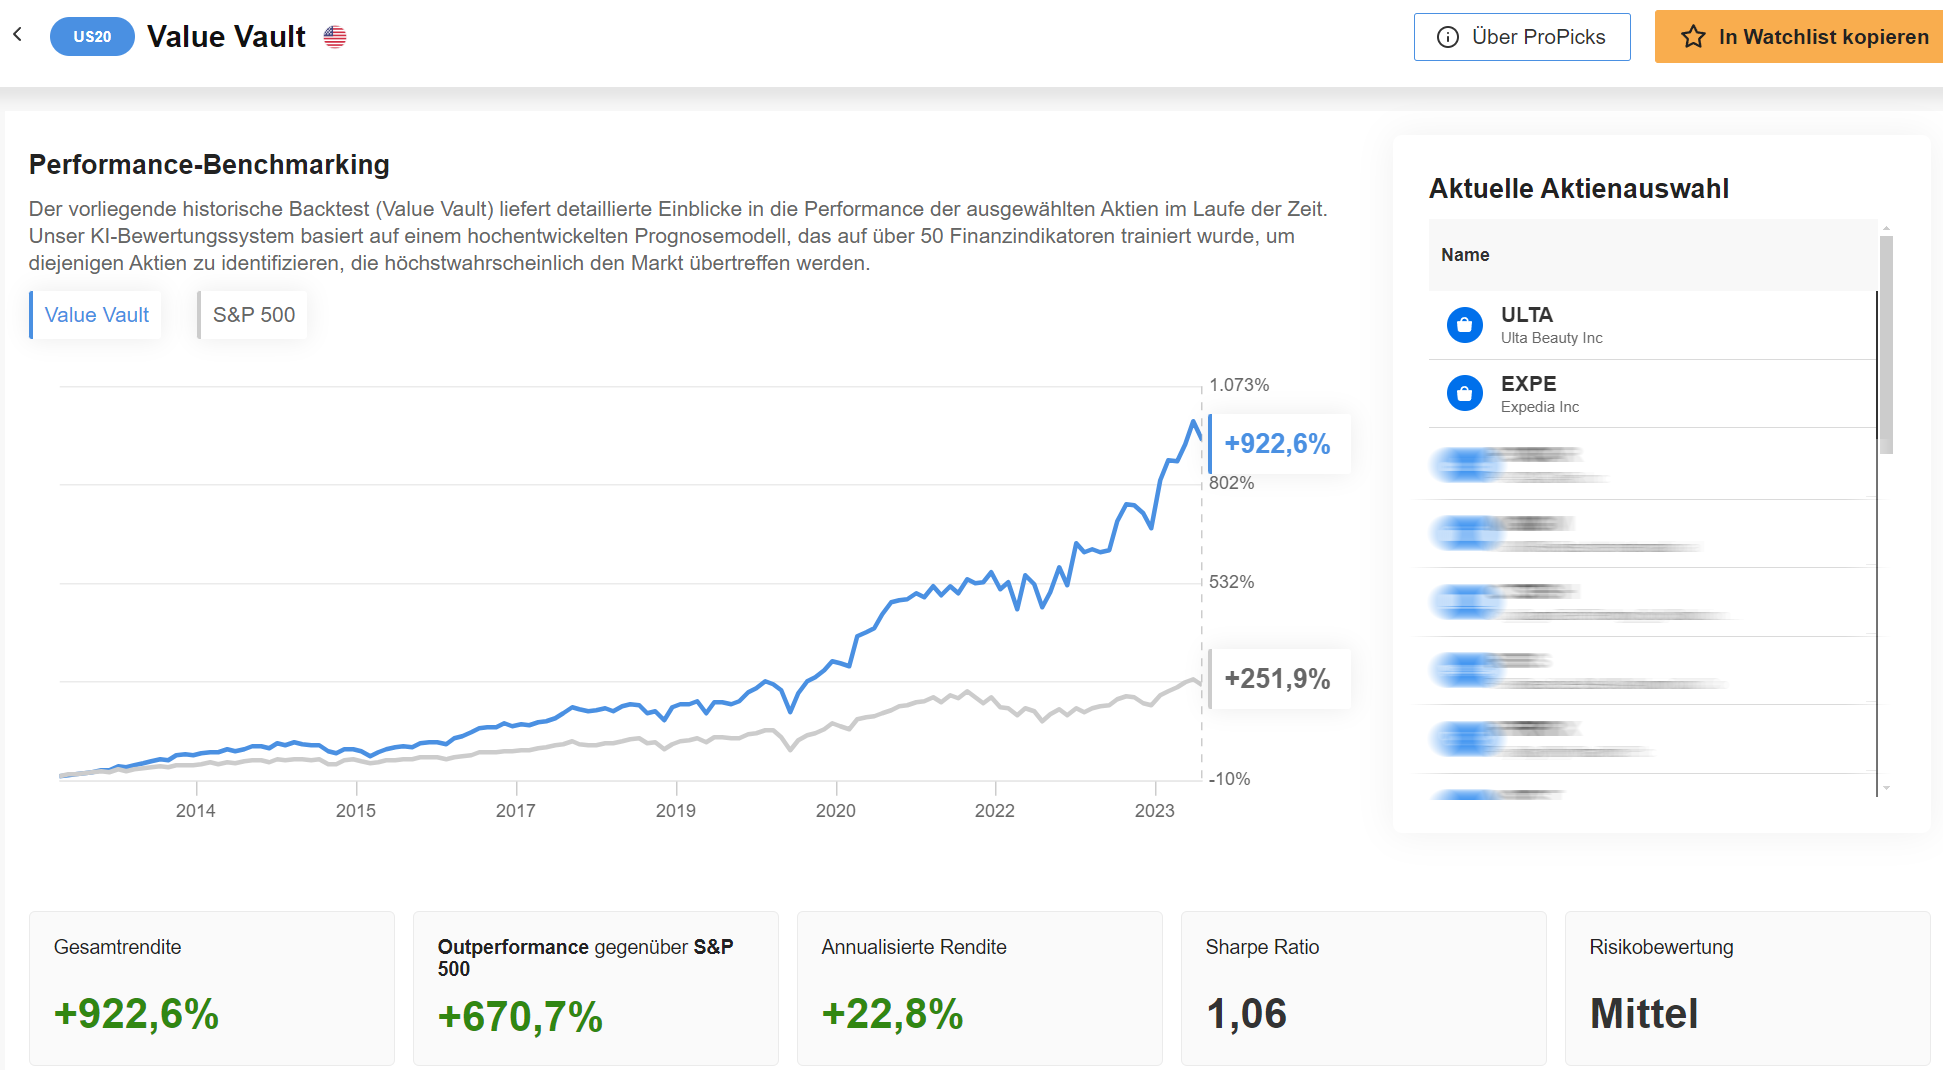Click the stock list scrollbar thumb
This screenshot has height=1070, width=1943.
(x=1886, y=345)
